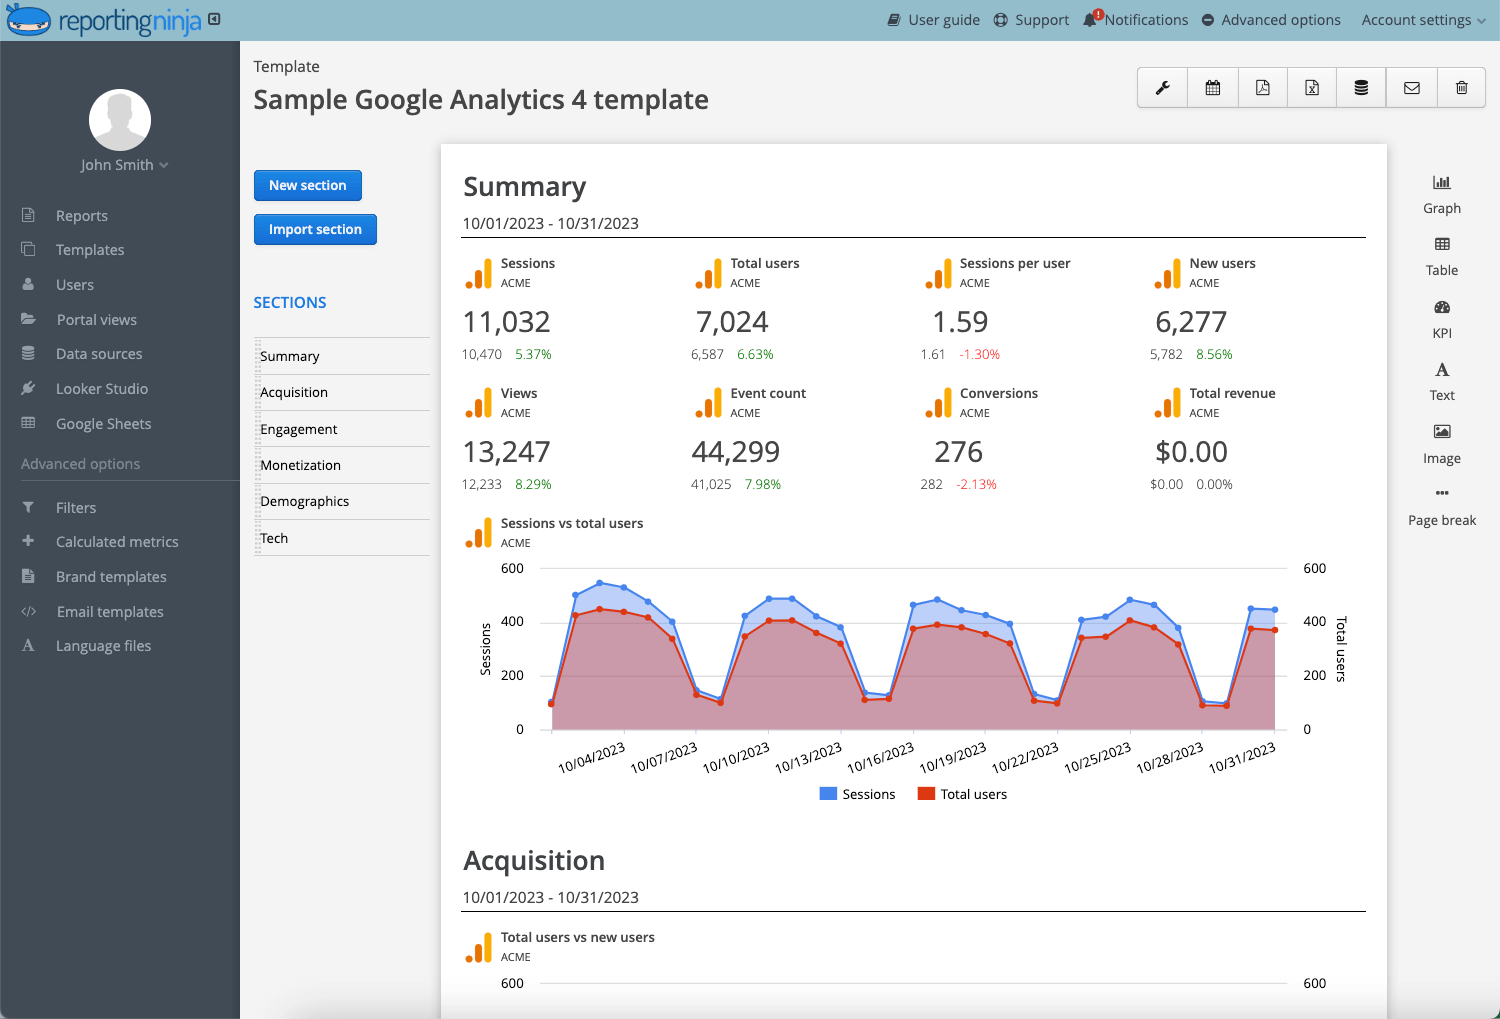
Task: Expand the Account settings dropdown
Action: (1422, 19)
